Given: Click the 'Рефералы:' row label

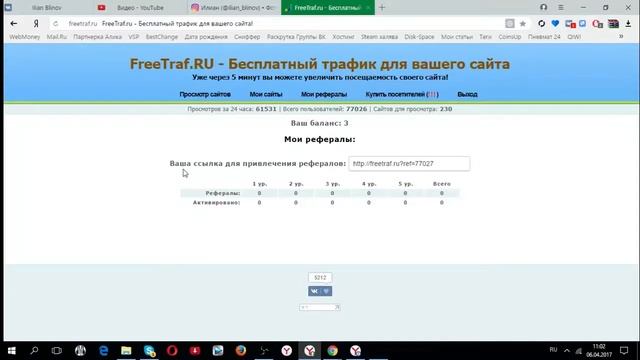Looking at the screenshot, I should tap(223, 193).
